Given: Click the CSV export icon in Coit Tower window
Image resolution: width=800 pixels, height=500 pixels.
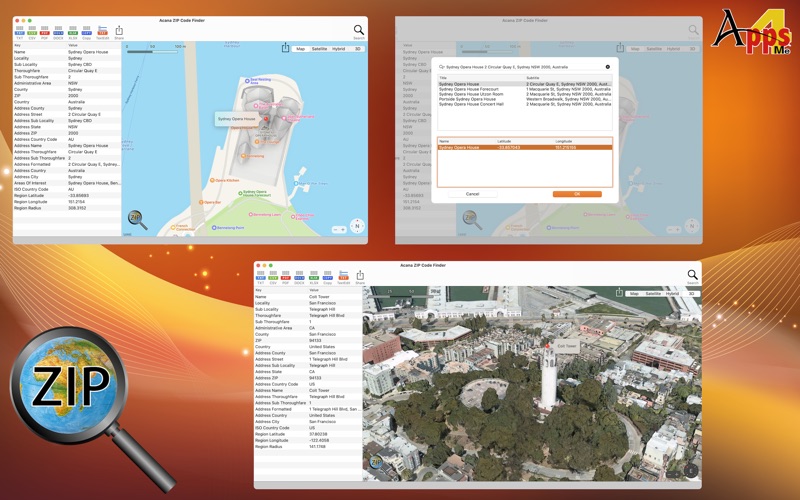Looking at the screenshot, I should [273, 277].
